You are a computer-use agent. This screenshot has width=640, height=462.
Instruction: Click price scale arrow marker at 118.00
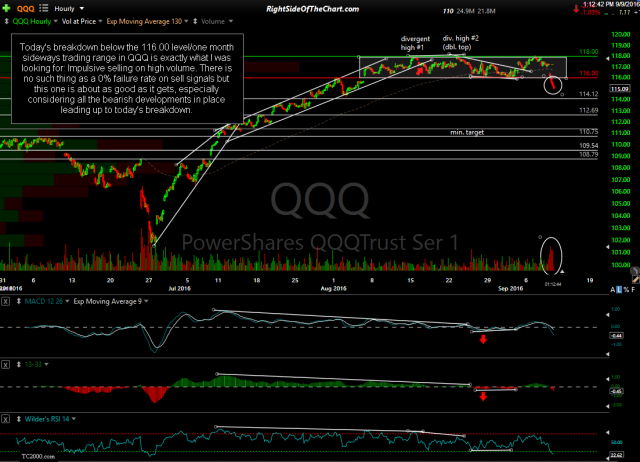[607, 58]
